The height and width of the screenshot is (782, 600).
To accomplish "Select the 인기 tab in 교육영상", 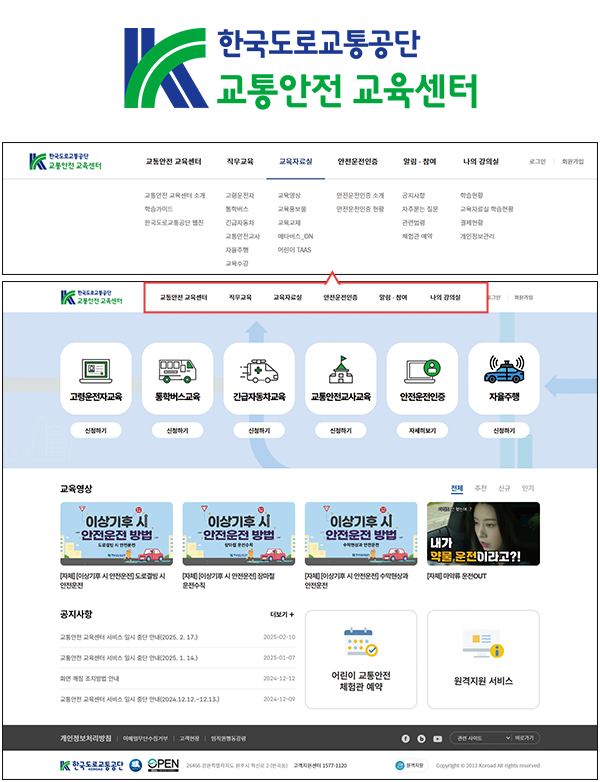I will [528, 488].
